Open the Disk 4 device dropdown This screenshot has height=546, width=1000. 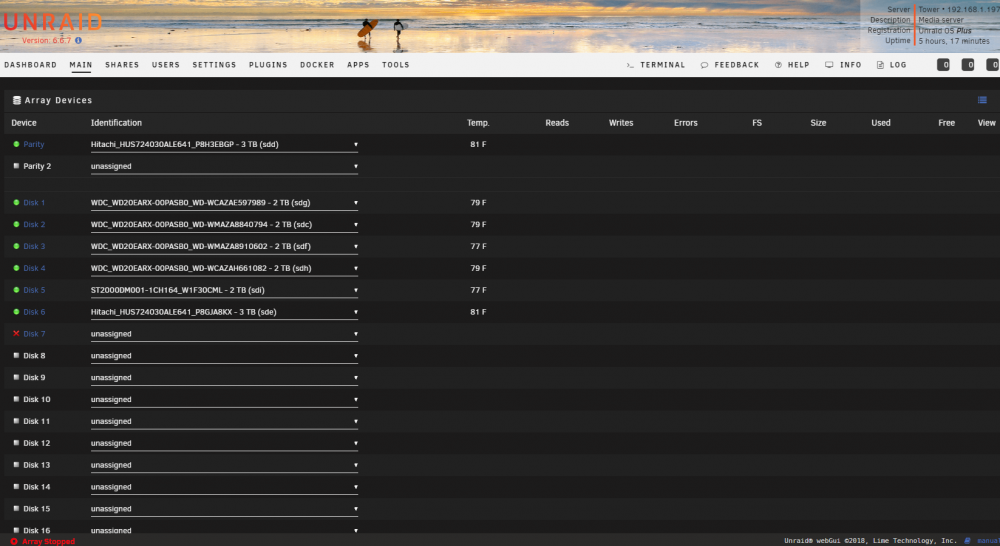[x=224, y=269]
